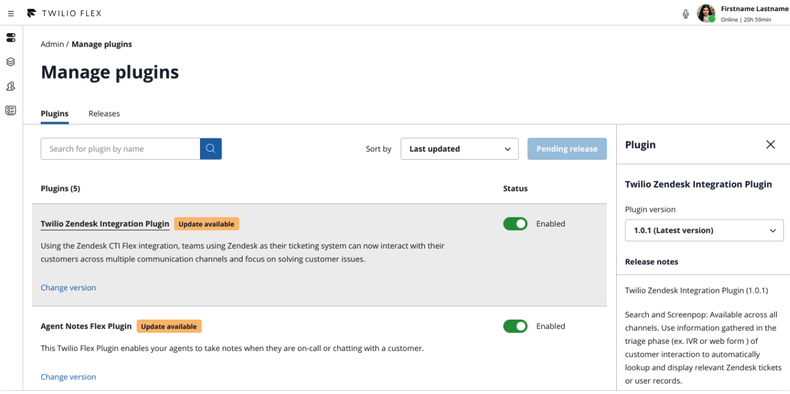Click Change version under Zendesk plugin
This screenshot has height=394, width=790.
68,288
